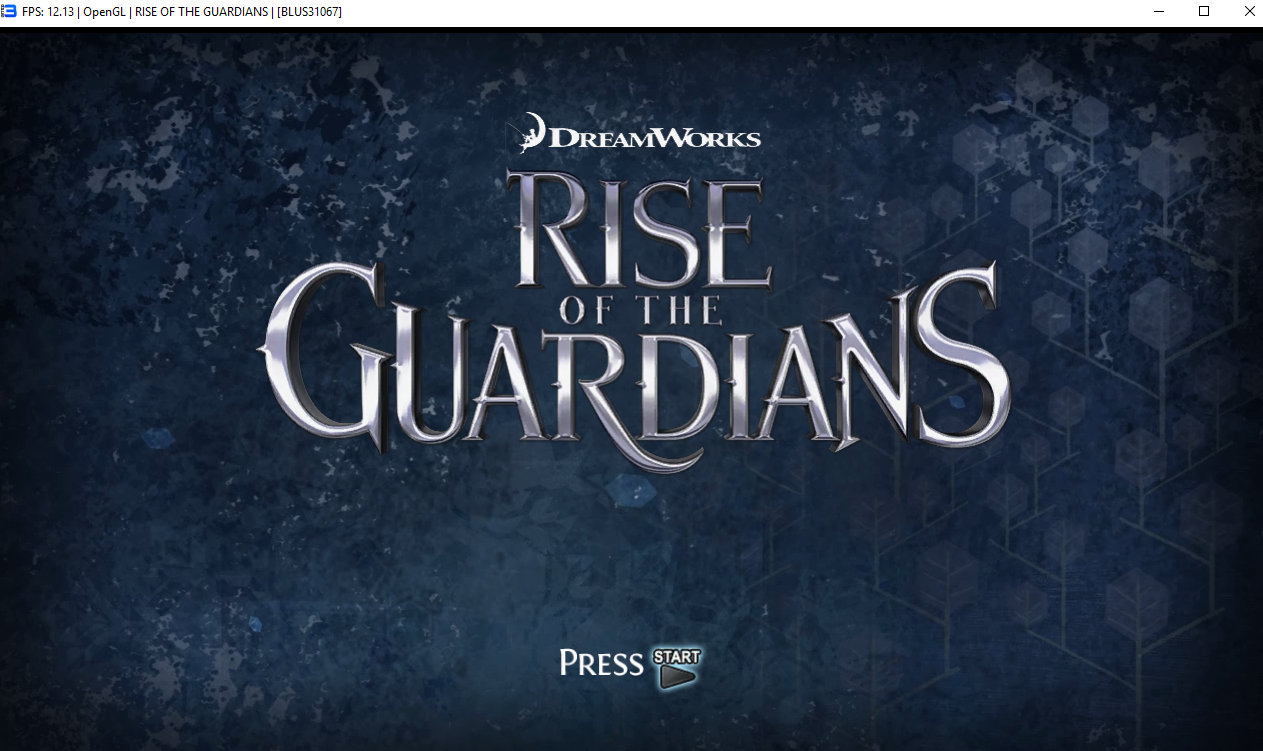1263x751 pixels.
Task: Click the RPCS3 app icon in title bar
Action: pos(10,12)
